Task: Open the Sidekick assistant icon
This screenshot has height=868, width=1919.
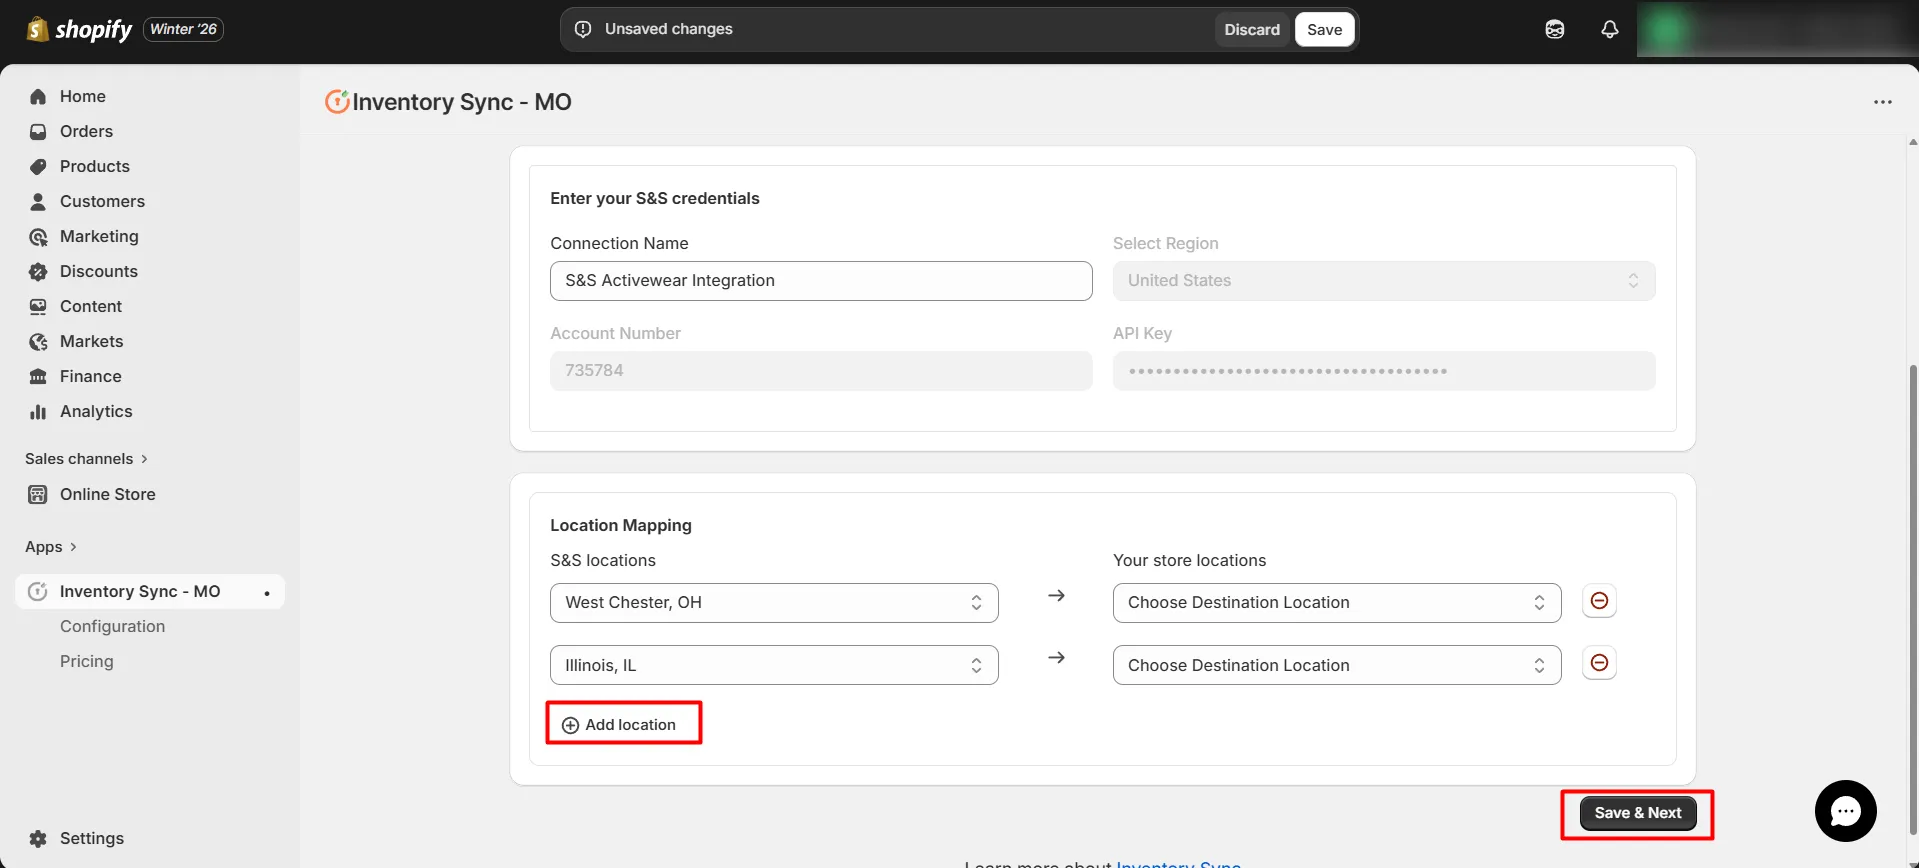Action: [x=1554, y=29]
